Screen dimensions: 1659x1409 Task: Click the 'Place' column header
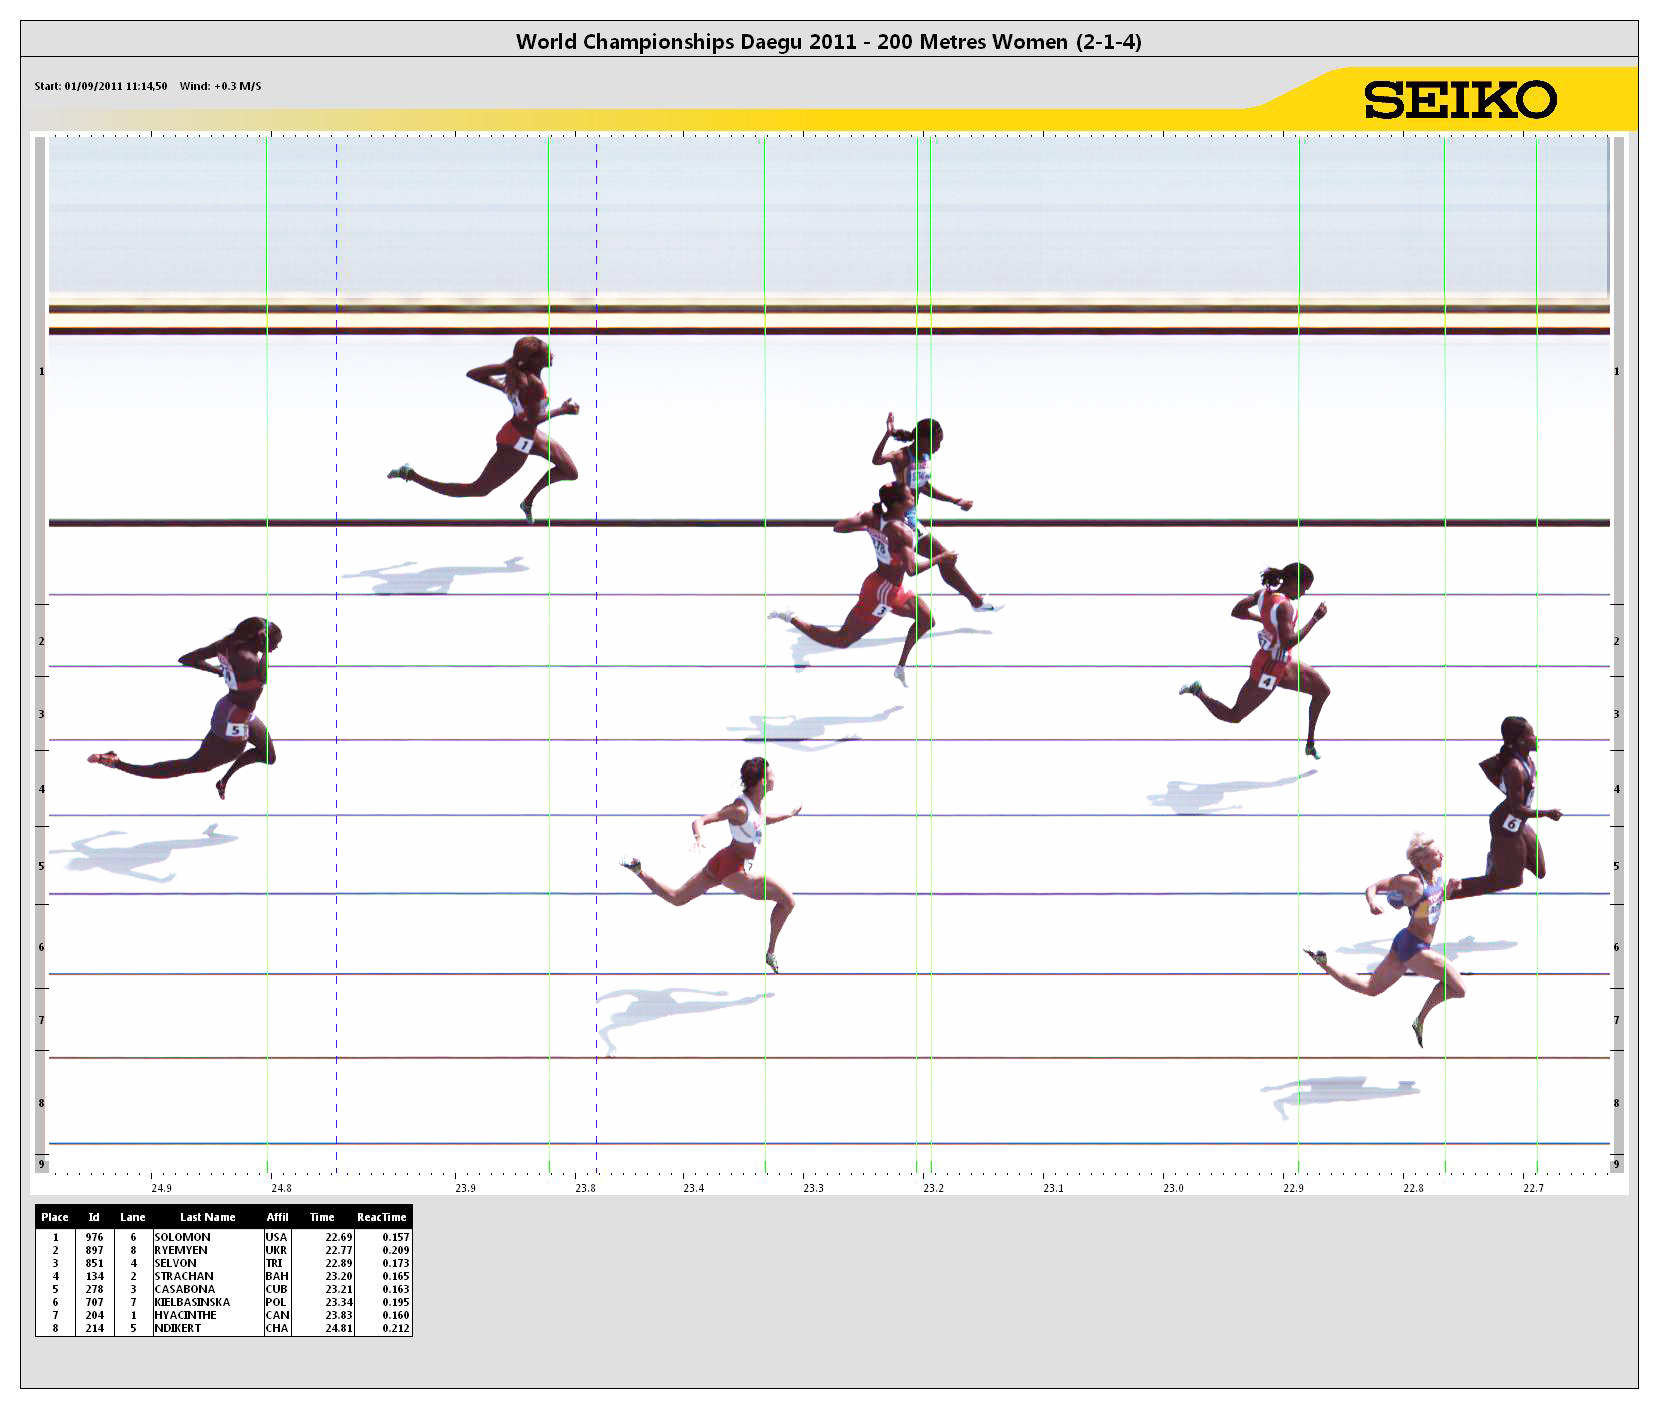coord(55,1217)
